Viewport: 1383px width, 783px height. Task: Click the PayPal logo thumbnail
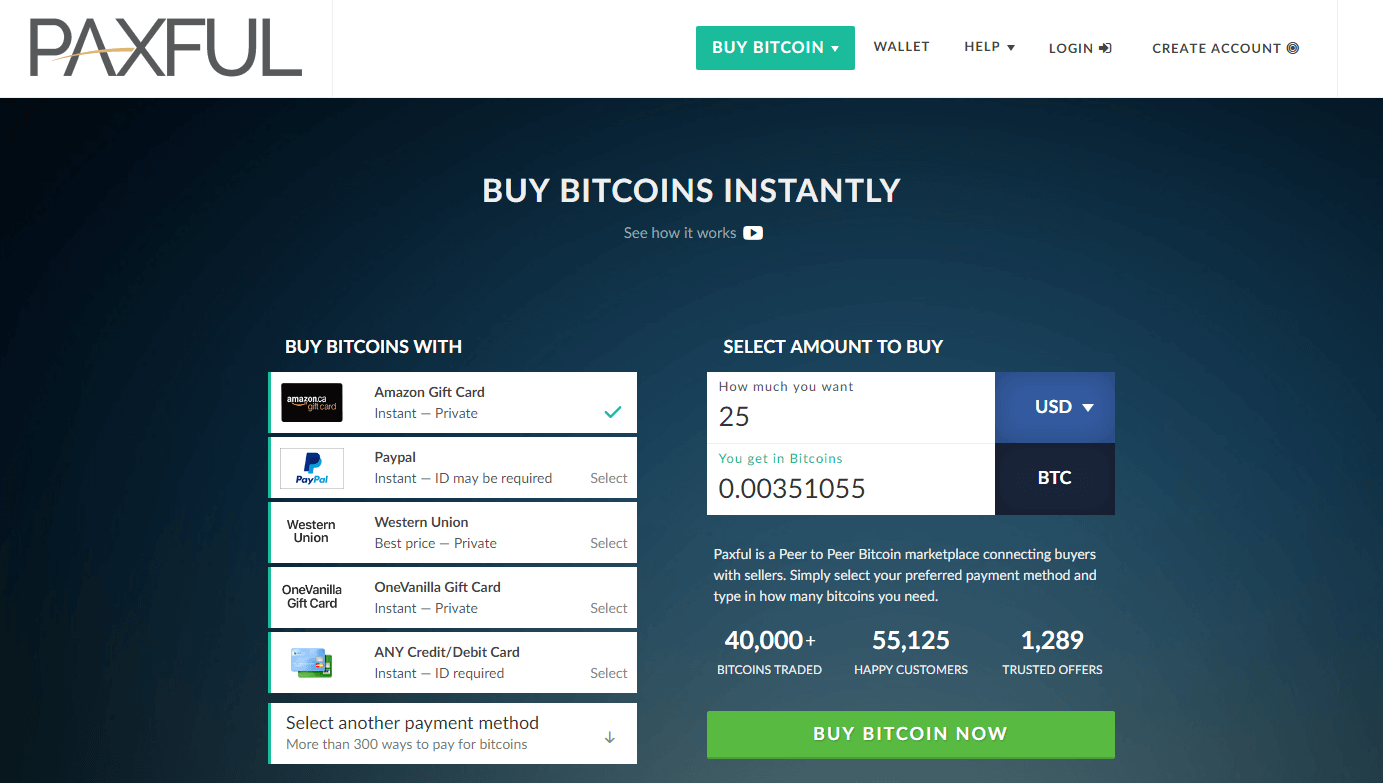tap(312, 468)
